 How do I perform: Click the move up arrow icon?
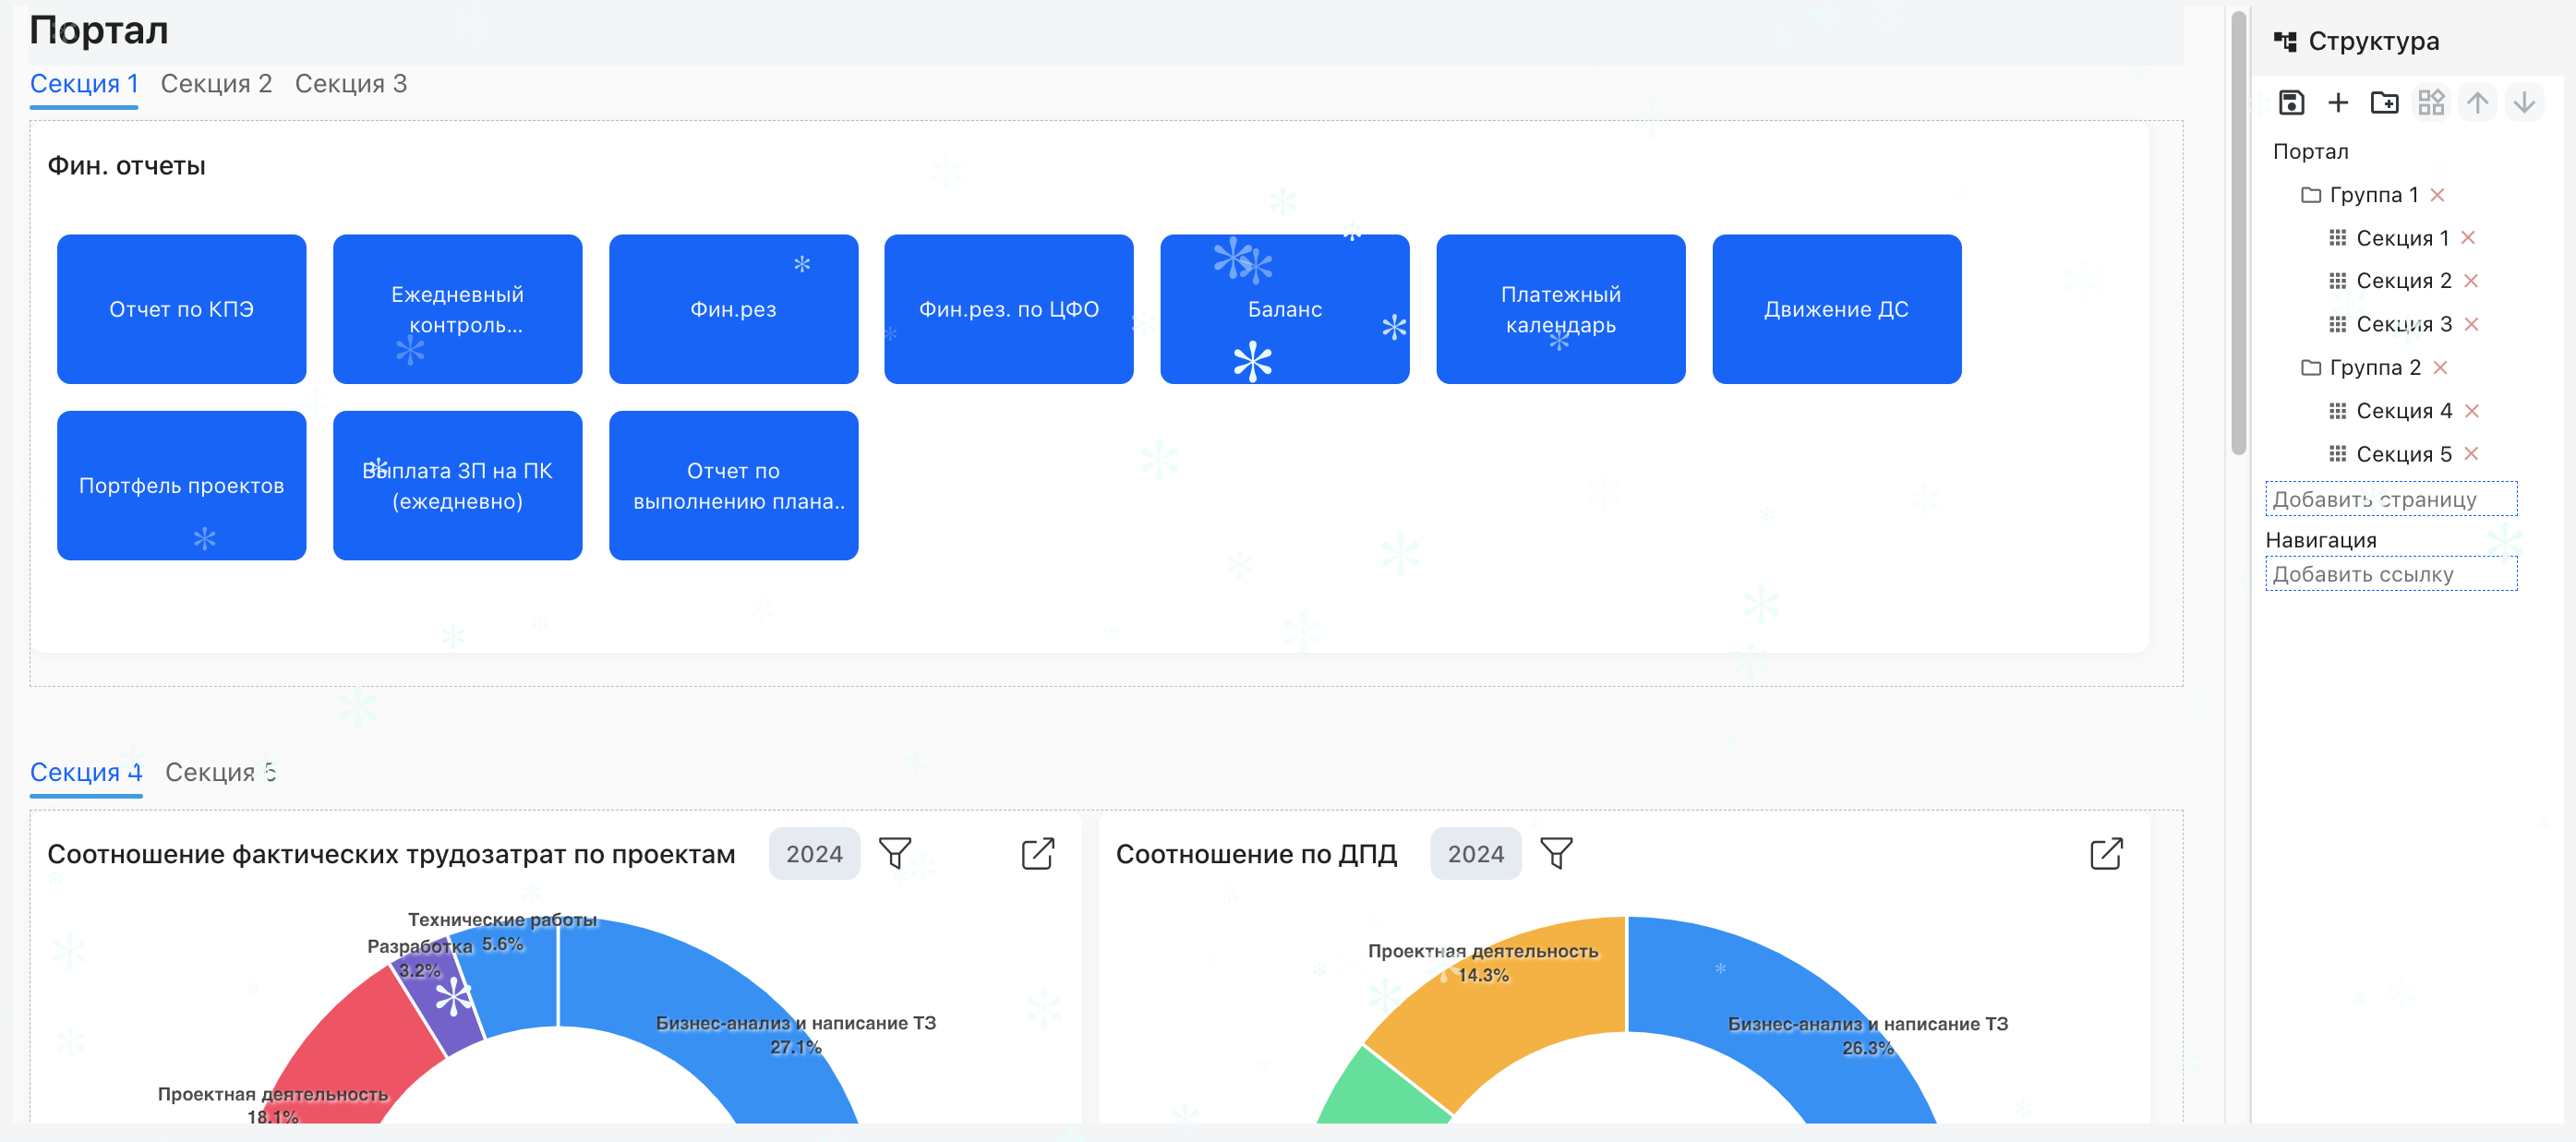coord(2478,103)
